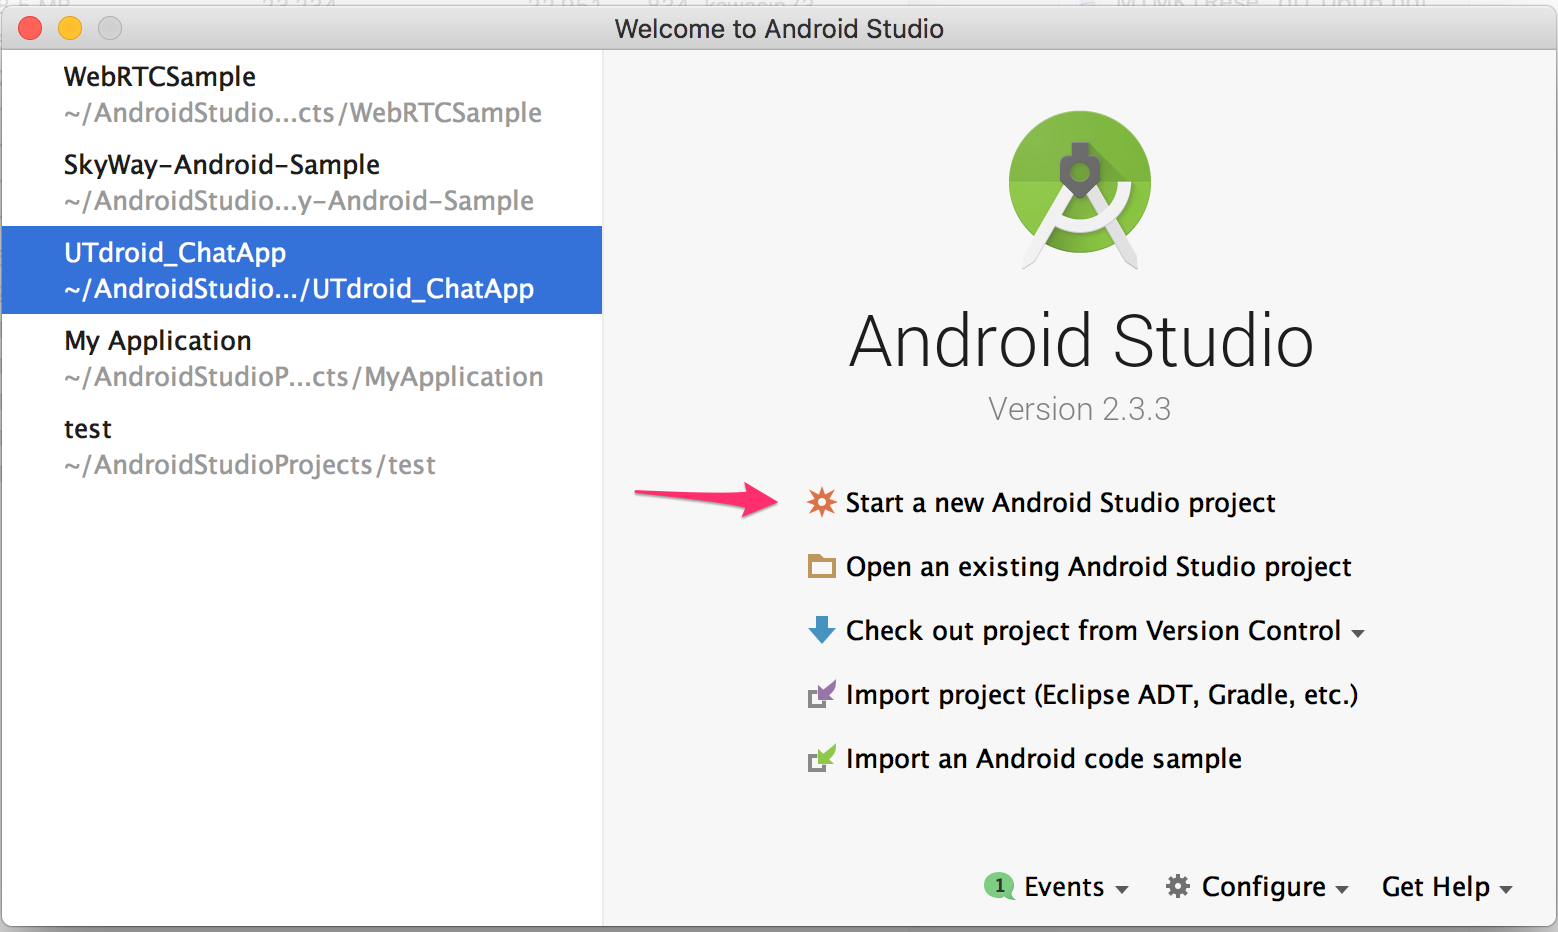Select the highlighted UTdroid_ChatApp project
Image resolution: width=1558 pixels, height=932 pixels.
(300, 270)
